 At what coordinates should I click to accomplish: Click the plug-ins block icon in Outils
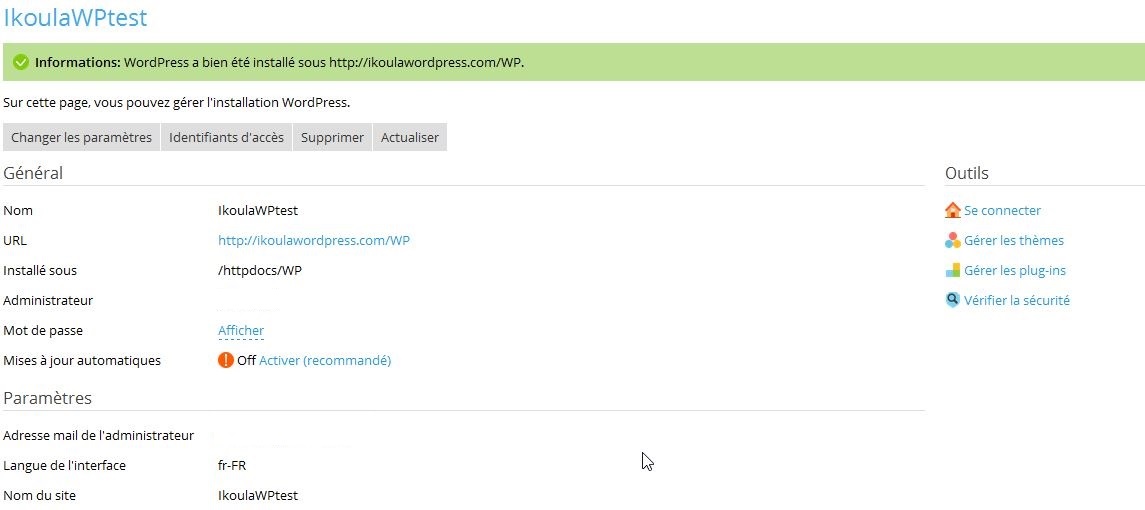tap(952, 270)
